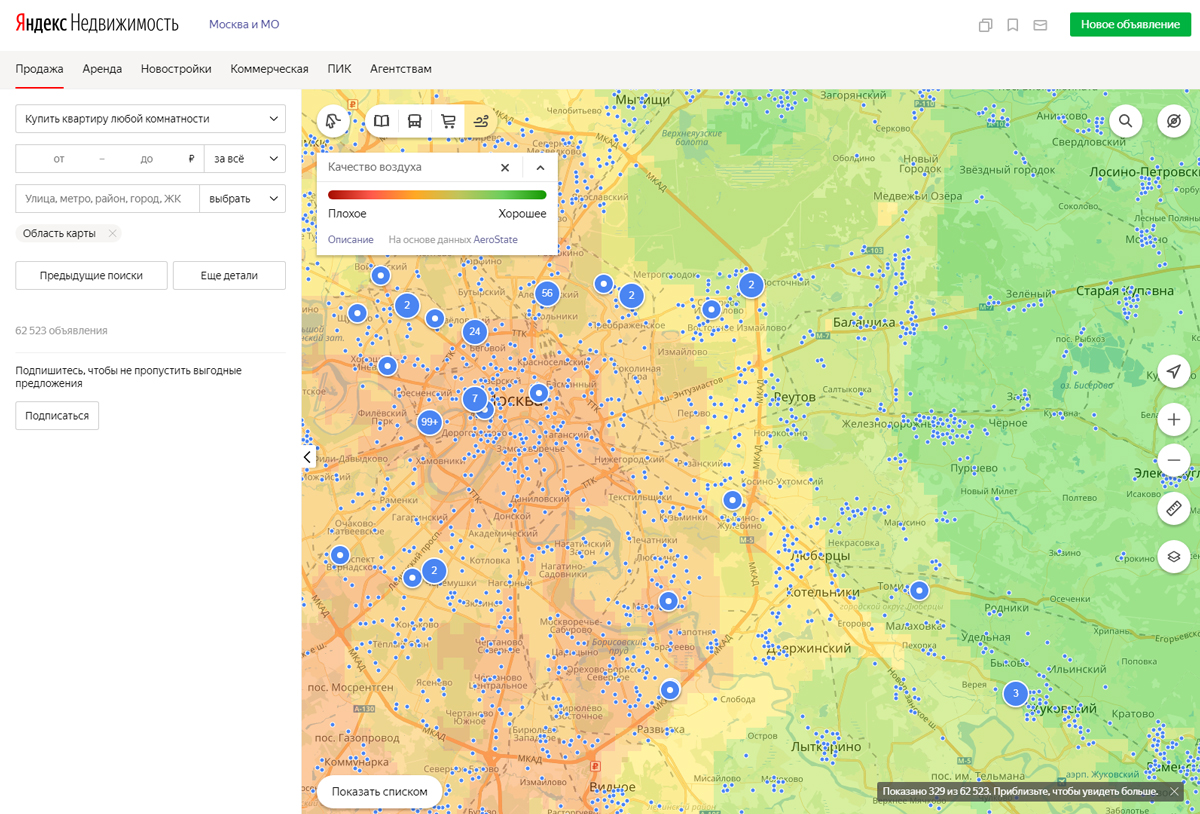Open the map cluster marker labeled 99+

point(430,423)
